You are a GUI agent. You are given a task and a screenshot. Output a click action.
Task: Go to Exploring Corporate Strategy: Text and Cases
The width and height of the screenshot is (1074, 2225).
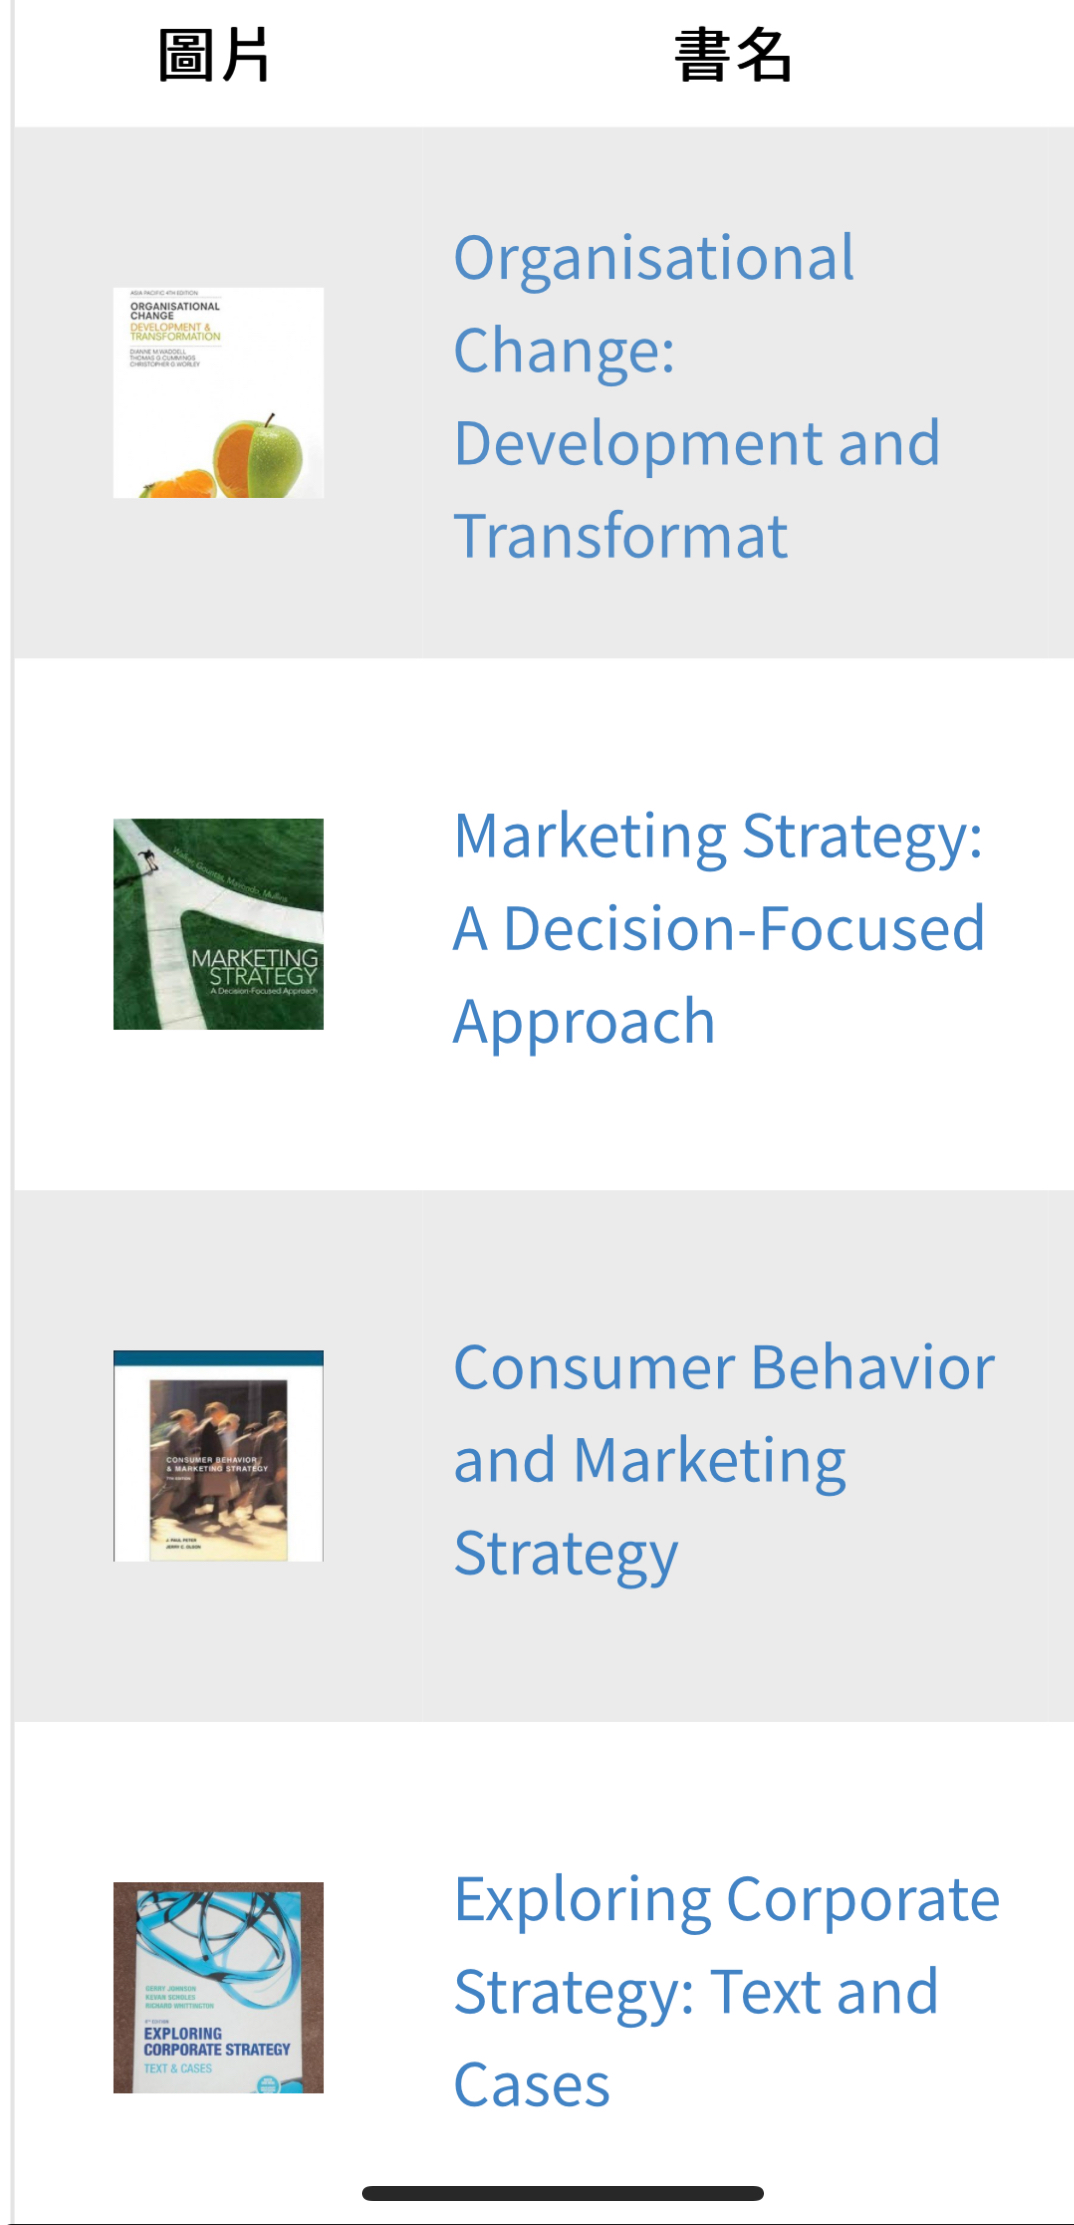[x=727, y=1992]
